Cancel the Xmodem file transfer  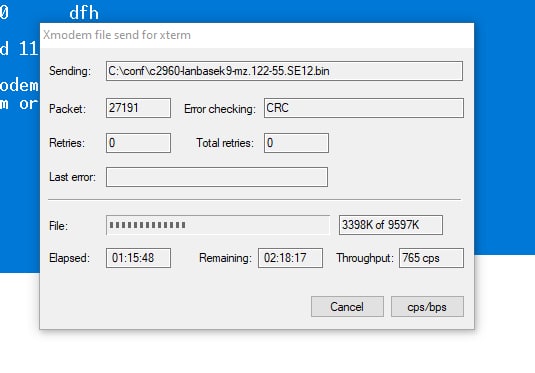pos(347,306)
